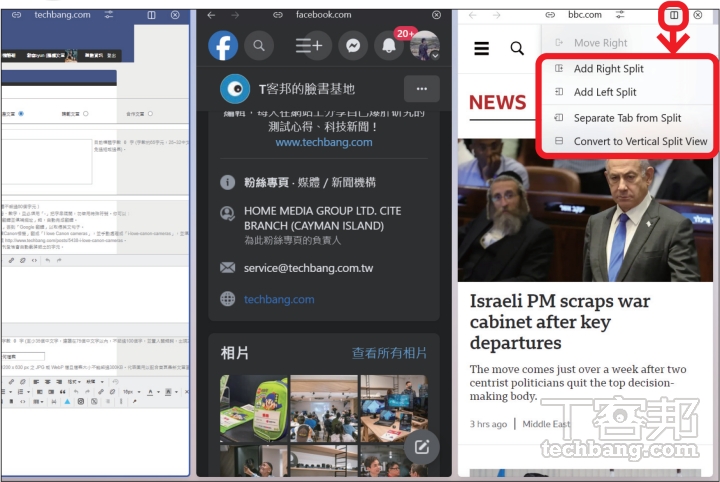The width and height of the screenshot is (720, 482).
Task: Click split view icon in techbang.com pane header
Action: 152,15
